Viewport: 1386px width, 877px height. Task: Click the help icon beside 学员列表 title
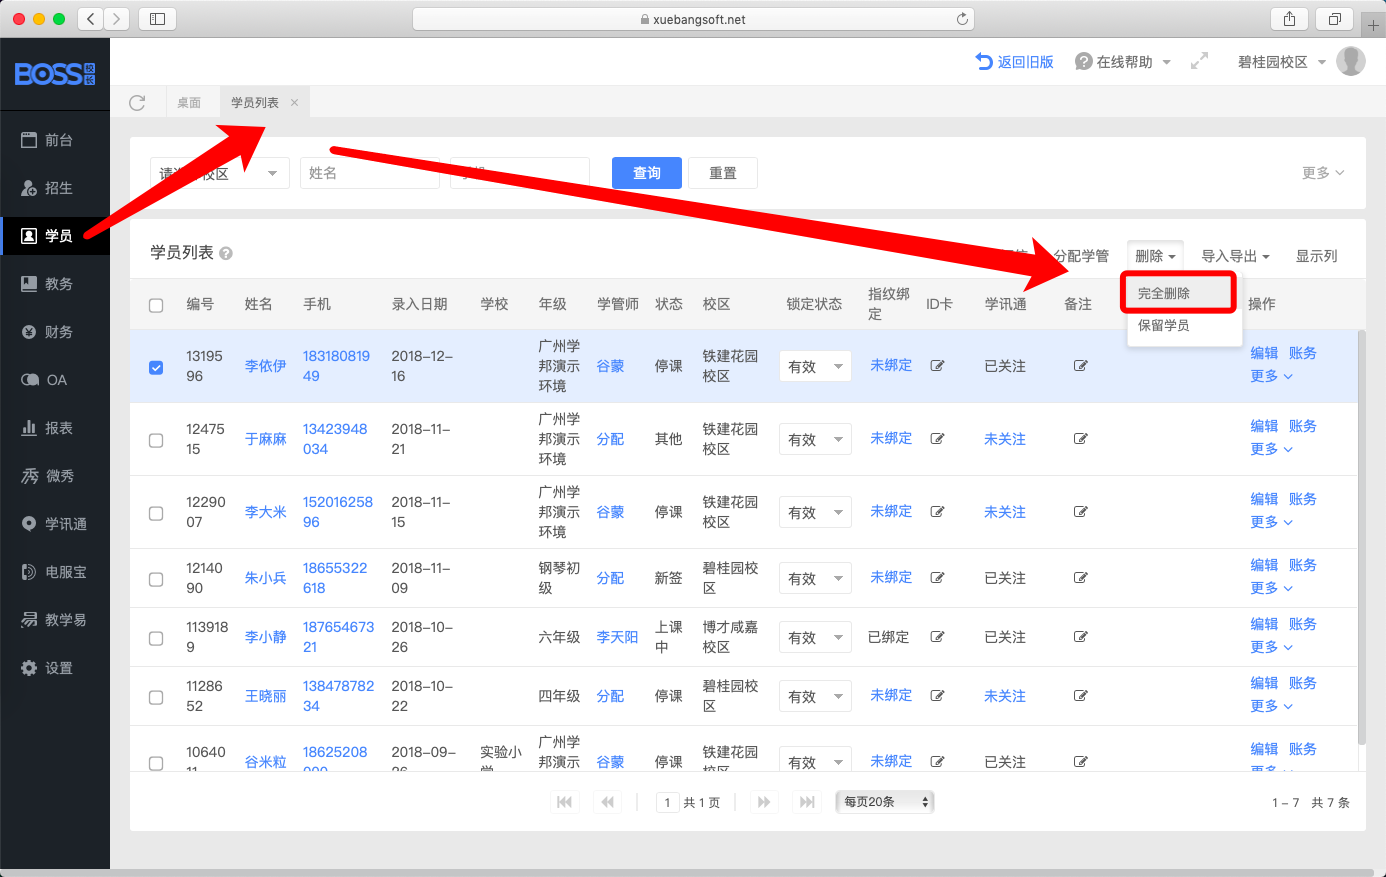click(x=226, y=253)
